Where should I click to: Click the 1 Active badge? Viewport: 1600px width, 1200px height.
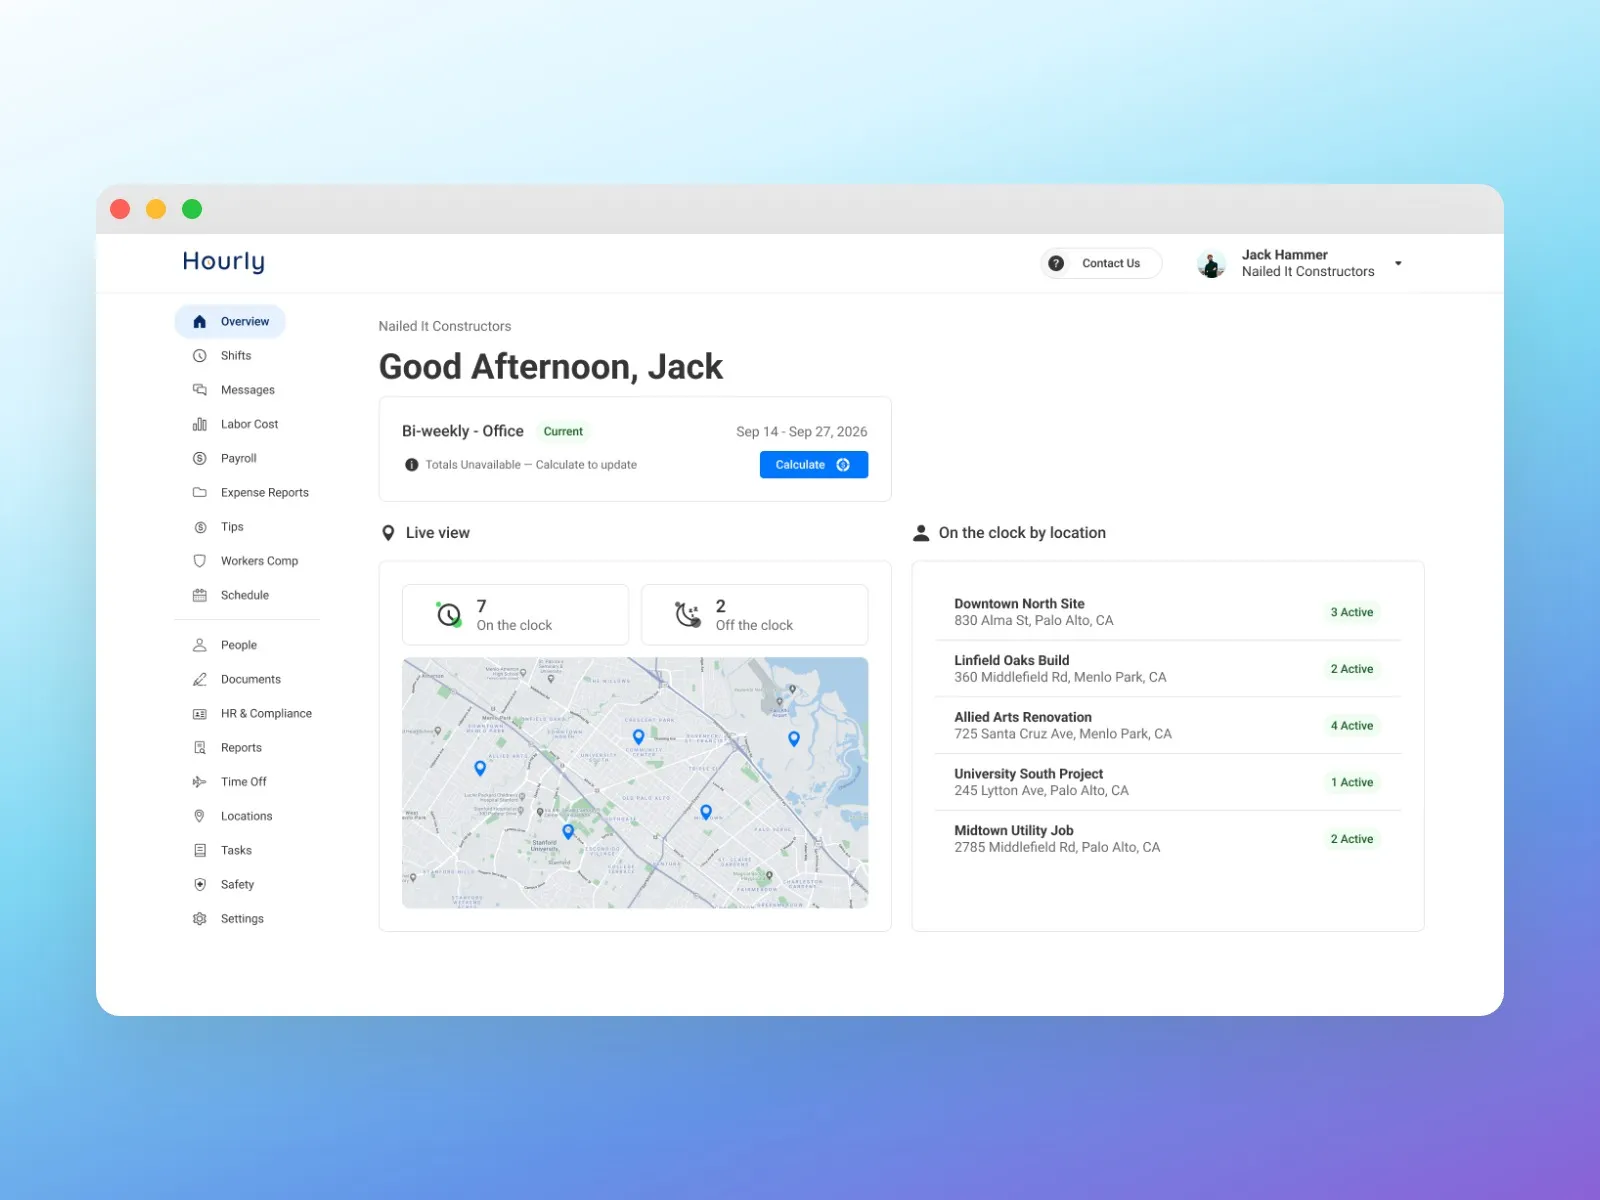point(1352,783)
